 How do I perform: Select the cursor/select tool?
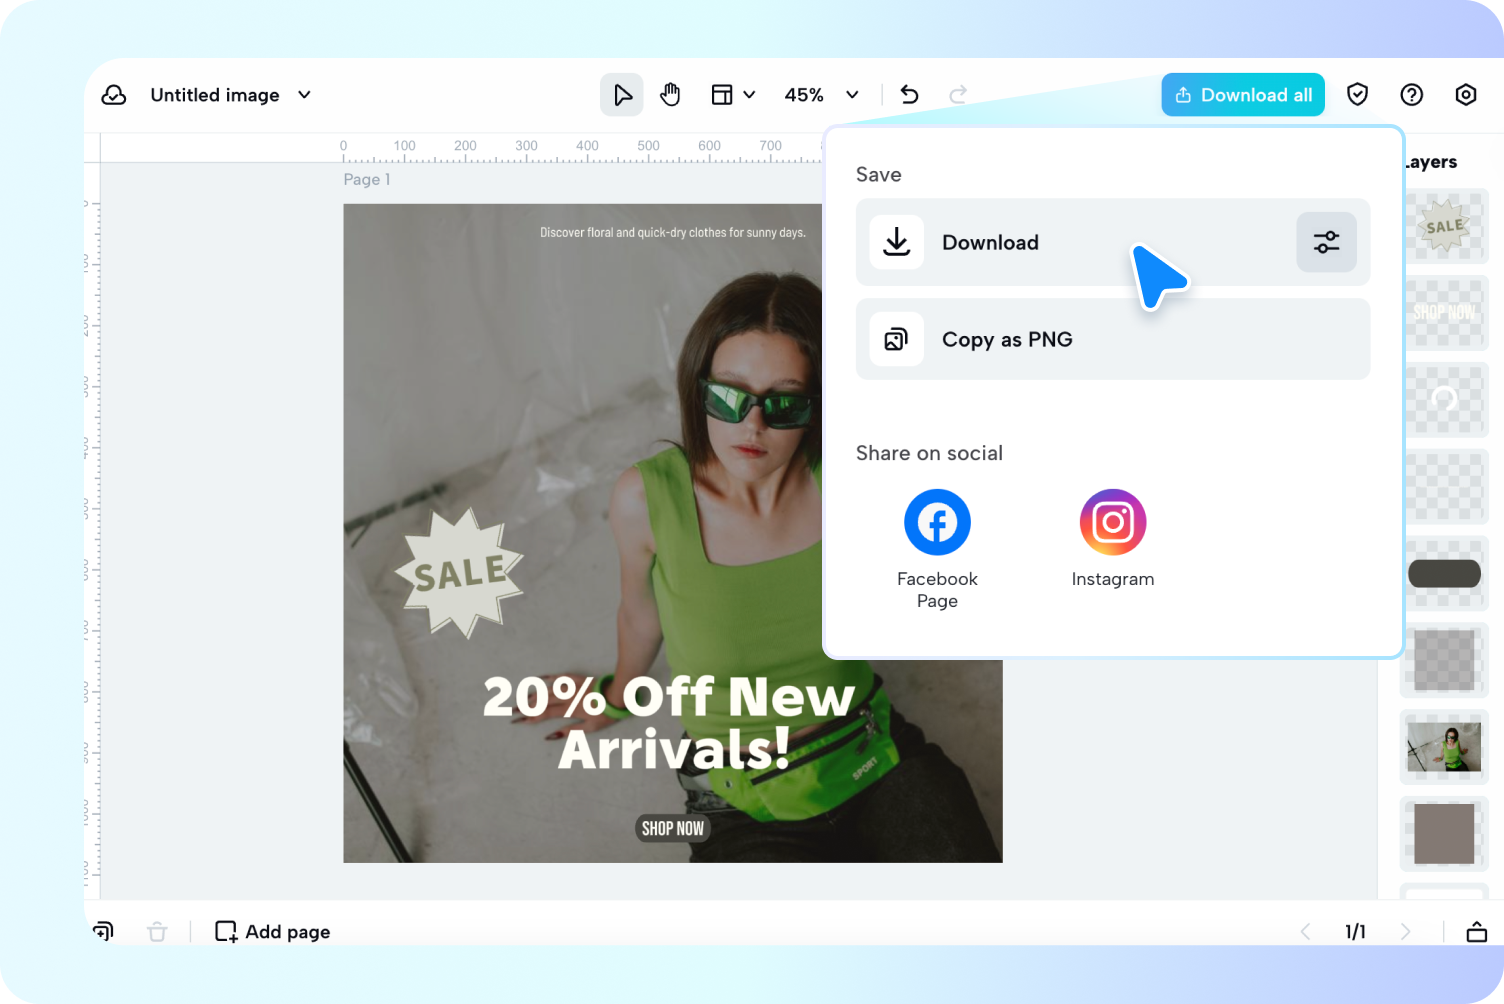(x=622, y=94)
